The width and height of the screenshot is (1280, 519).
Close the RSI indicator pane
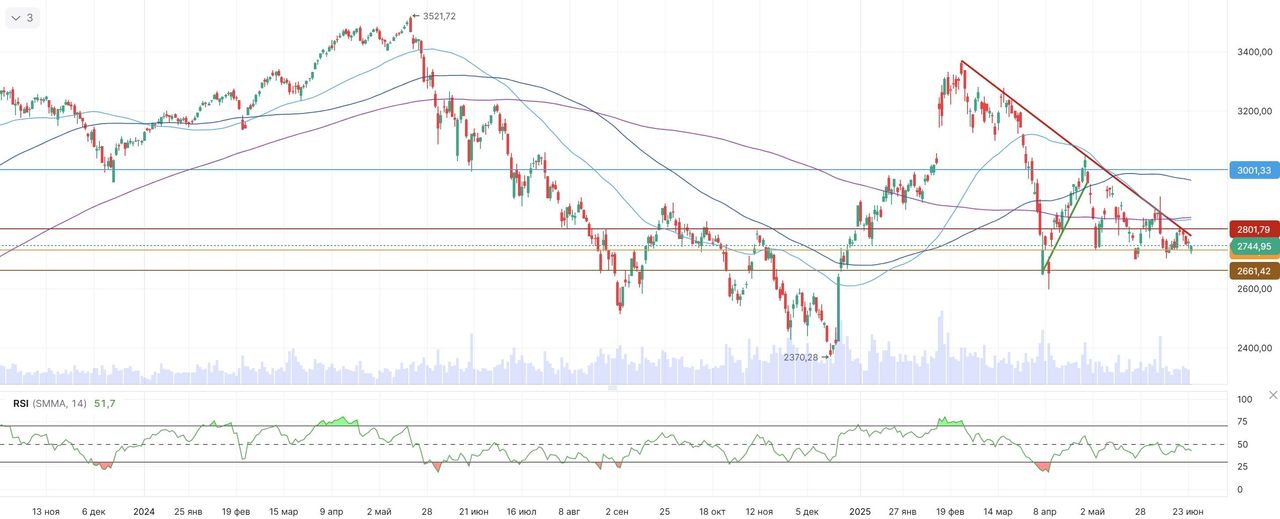[1273, 395]
